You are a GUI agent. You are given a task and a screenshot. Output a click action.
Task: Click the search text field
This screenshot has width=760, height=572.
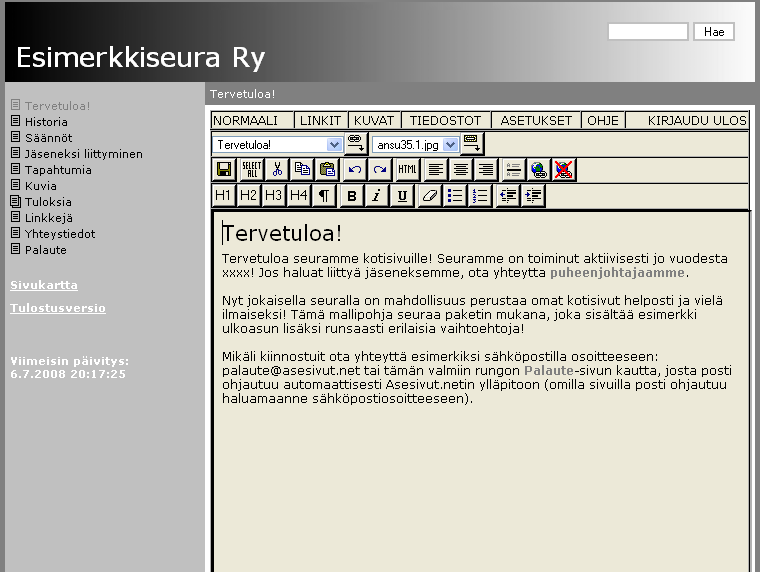647,32
